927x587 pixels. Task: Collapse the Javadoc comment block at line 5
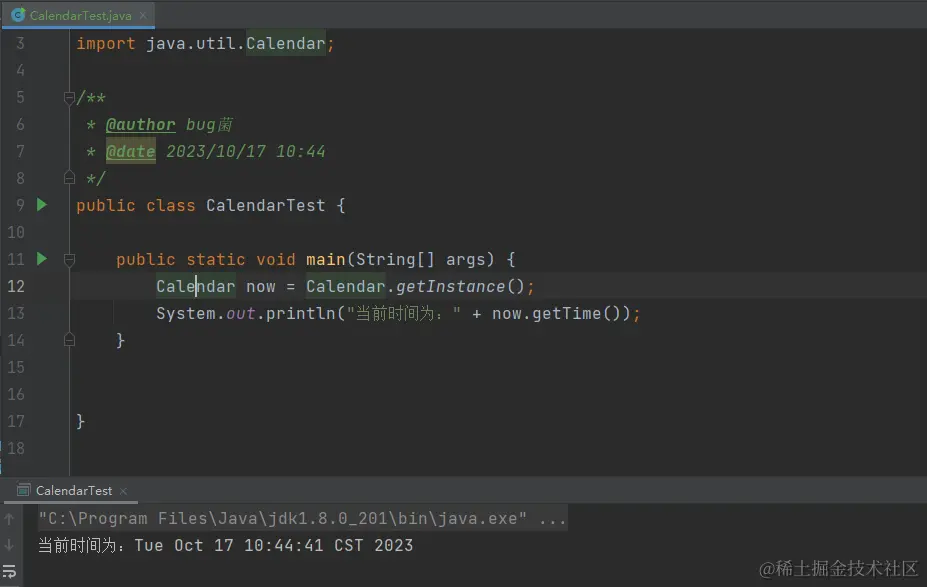[x=69, y=98]
